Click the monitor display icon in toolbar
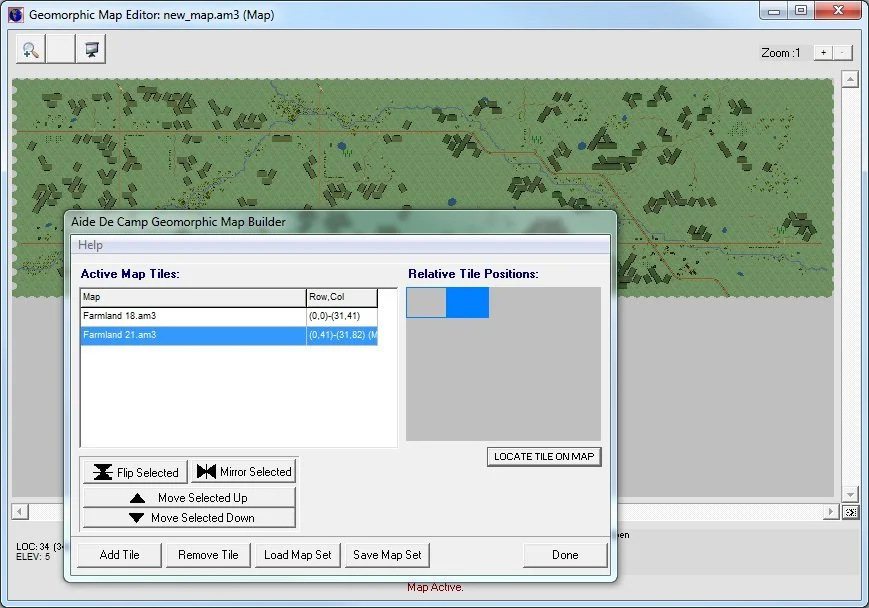This screenshot has height=608, width=869. coord(91,50)
